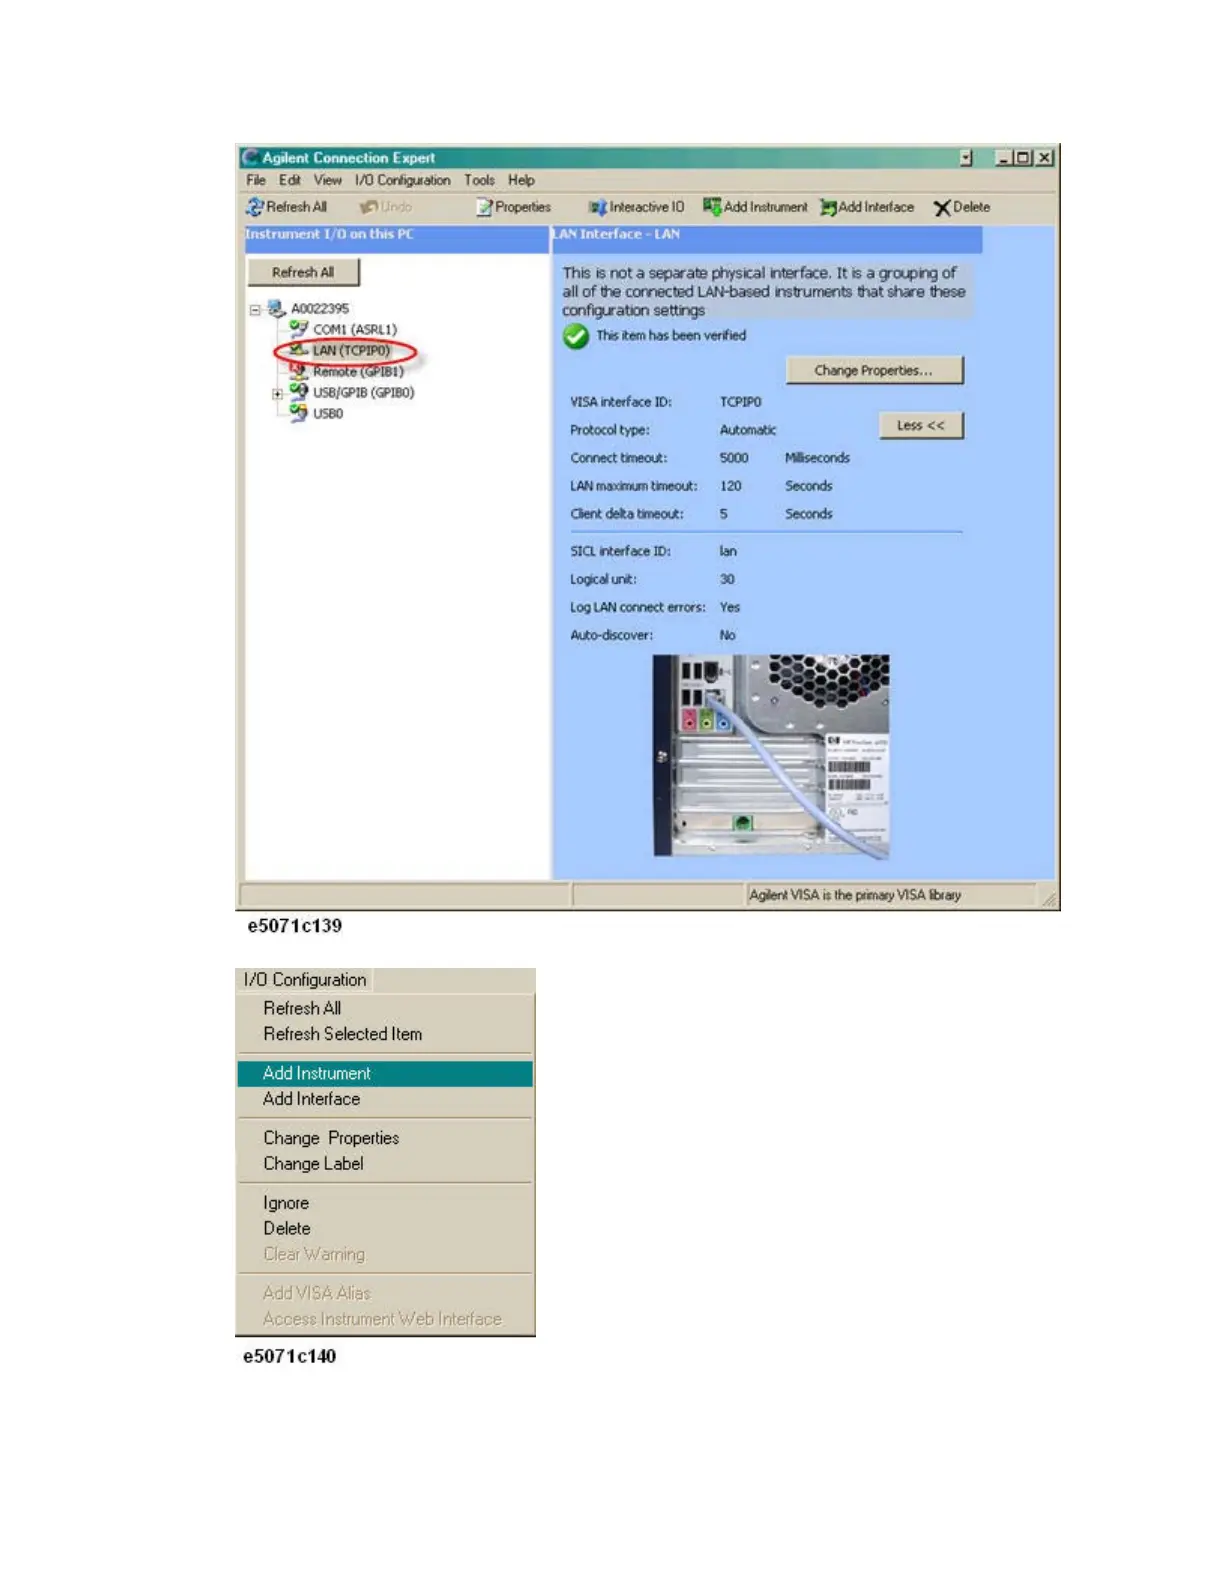Image resolution: width=1224 pixels, height=1584 pixels.
Task: Click the Delete X toolbar icon
Action: 942,207
